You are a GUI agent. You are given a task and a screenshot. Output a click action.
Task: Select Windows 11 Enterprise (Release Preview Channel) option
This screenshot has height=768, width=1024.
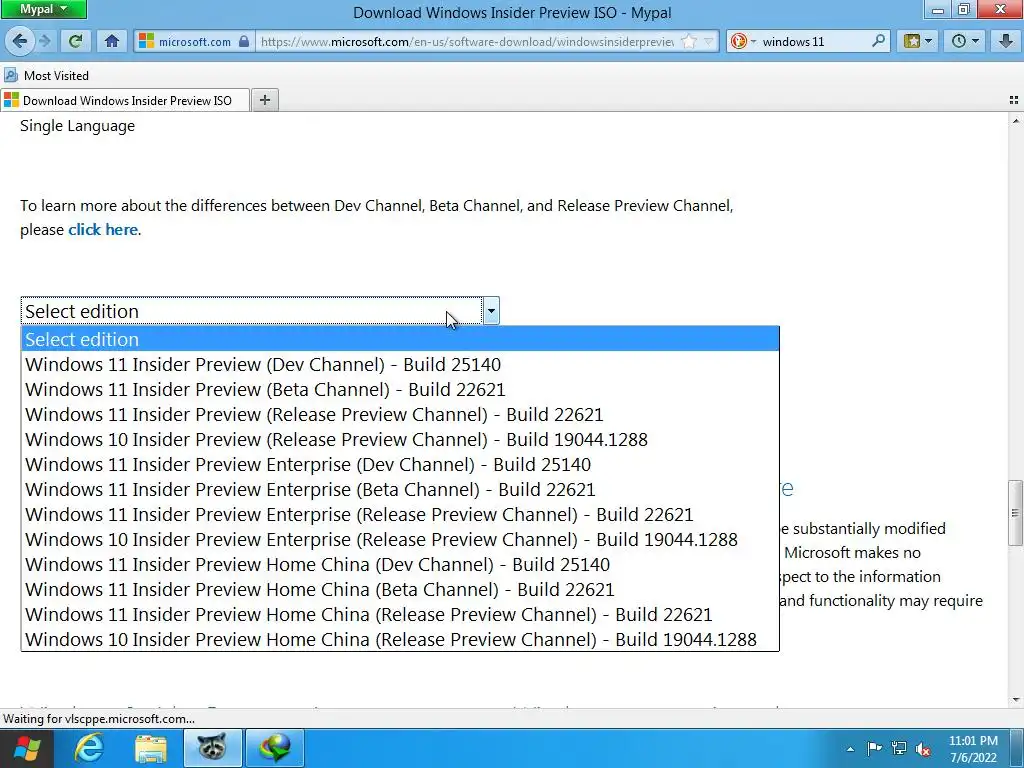click(x=400, y=515)
